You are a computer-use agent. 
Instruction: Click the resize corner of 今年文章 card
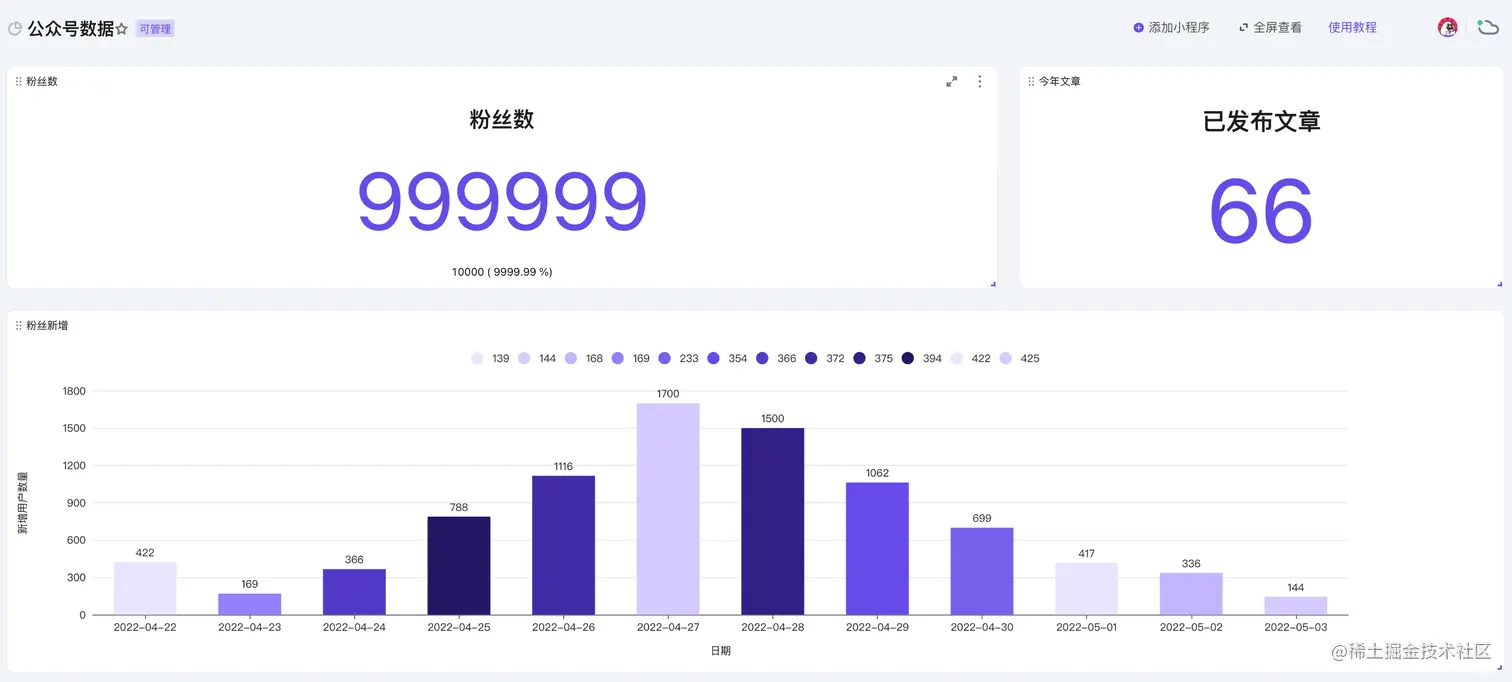pos(1498,285)
